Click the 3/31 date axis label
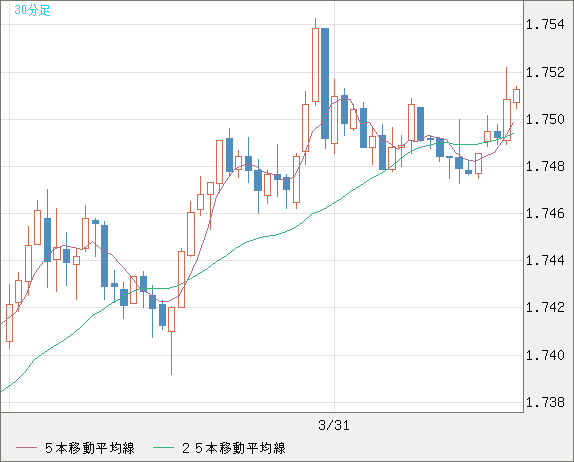 click(x=334, y=425)
